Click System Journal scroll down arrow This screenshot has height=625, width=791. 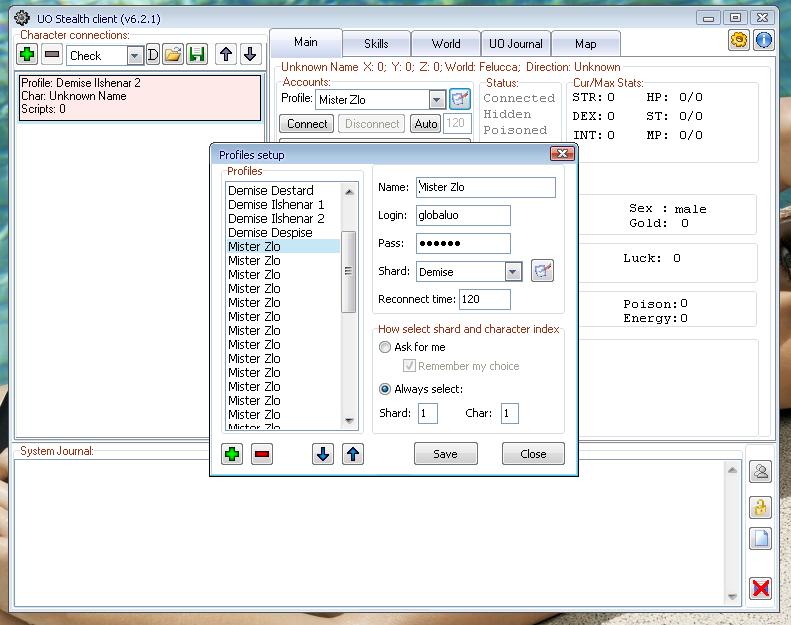732,597
